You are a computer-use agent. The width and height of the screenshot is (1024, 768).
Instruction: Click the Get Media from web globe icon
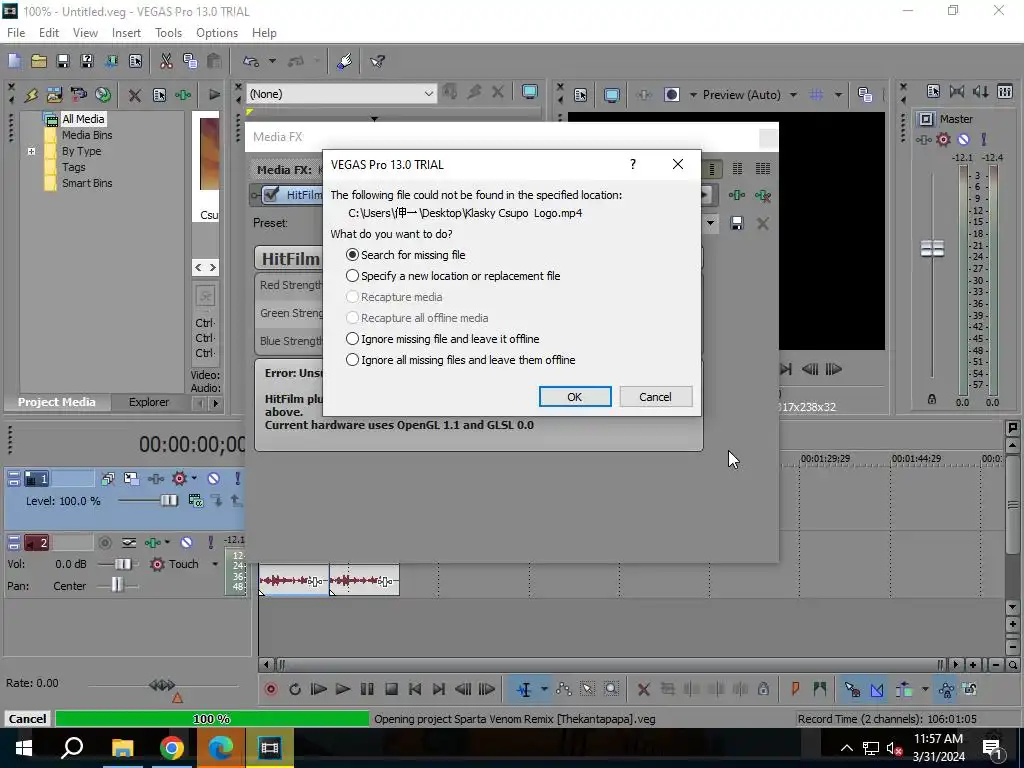103,95
